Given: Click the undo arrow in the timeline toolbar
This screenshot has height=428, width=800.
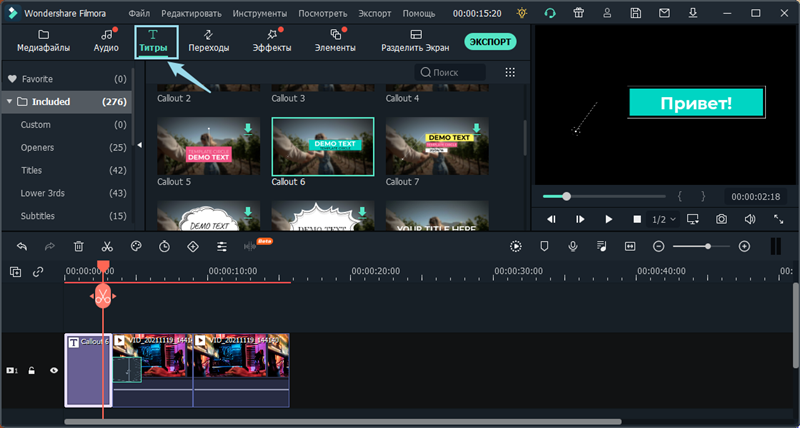Looking at the screenshot, I should pos(21,246).
